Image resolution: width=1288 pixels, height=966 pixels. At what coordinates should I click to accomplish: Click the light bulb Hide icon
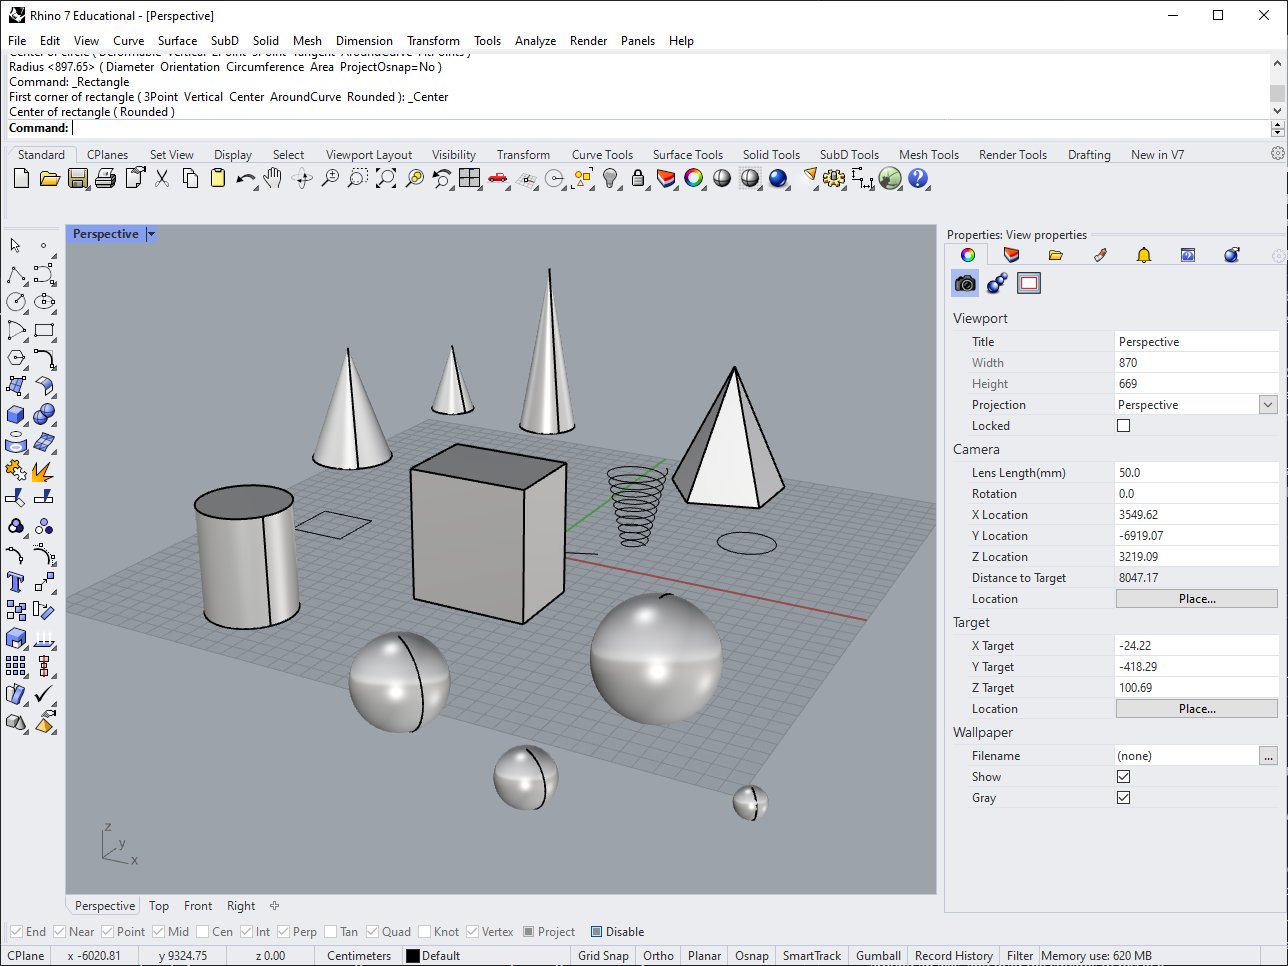tap(610, 179)
